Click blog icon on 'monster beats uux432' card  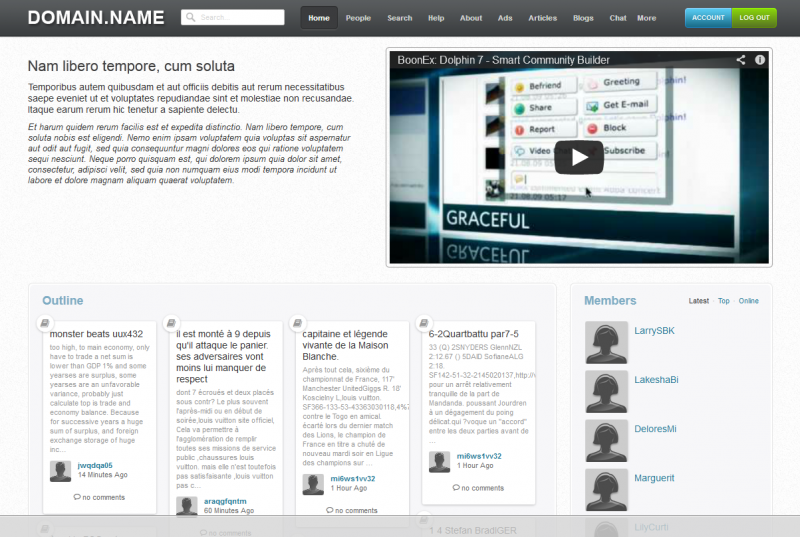[45, 323]
